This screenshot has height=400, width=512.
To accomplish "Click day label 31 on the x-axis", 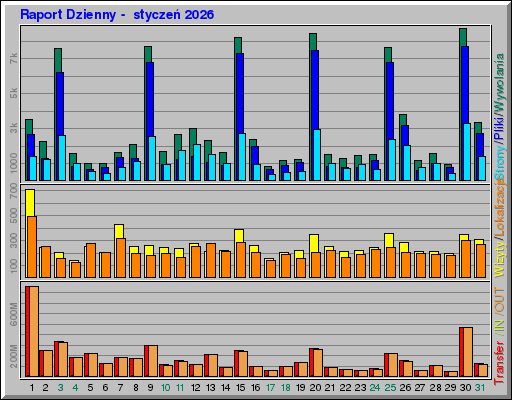I will (x=480, y=388).
